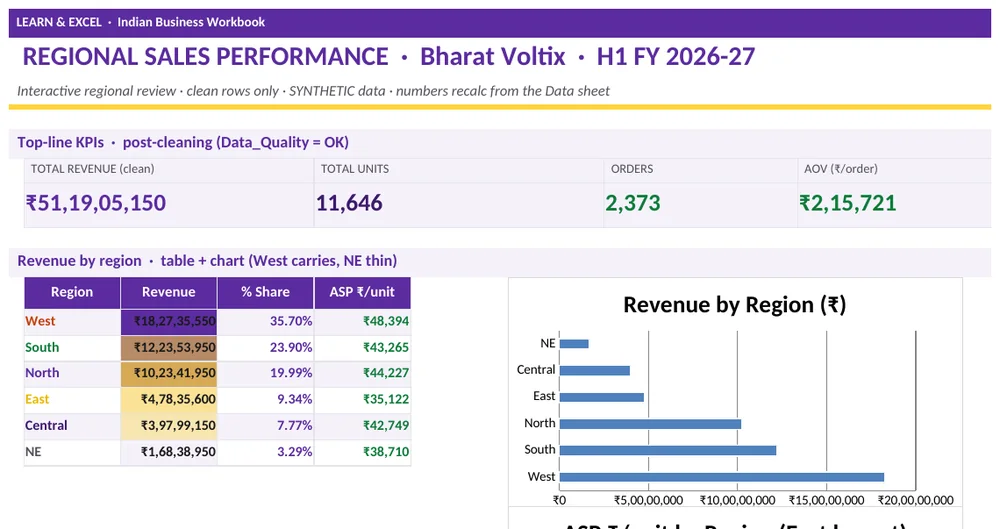Click the 'Central' region cell in the table
Image resolution: width=1000 pixels, height=529 pixels.
pos(72,426)
